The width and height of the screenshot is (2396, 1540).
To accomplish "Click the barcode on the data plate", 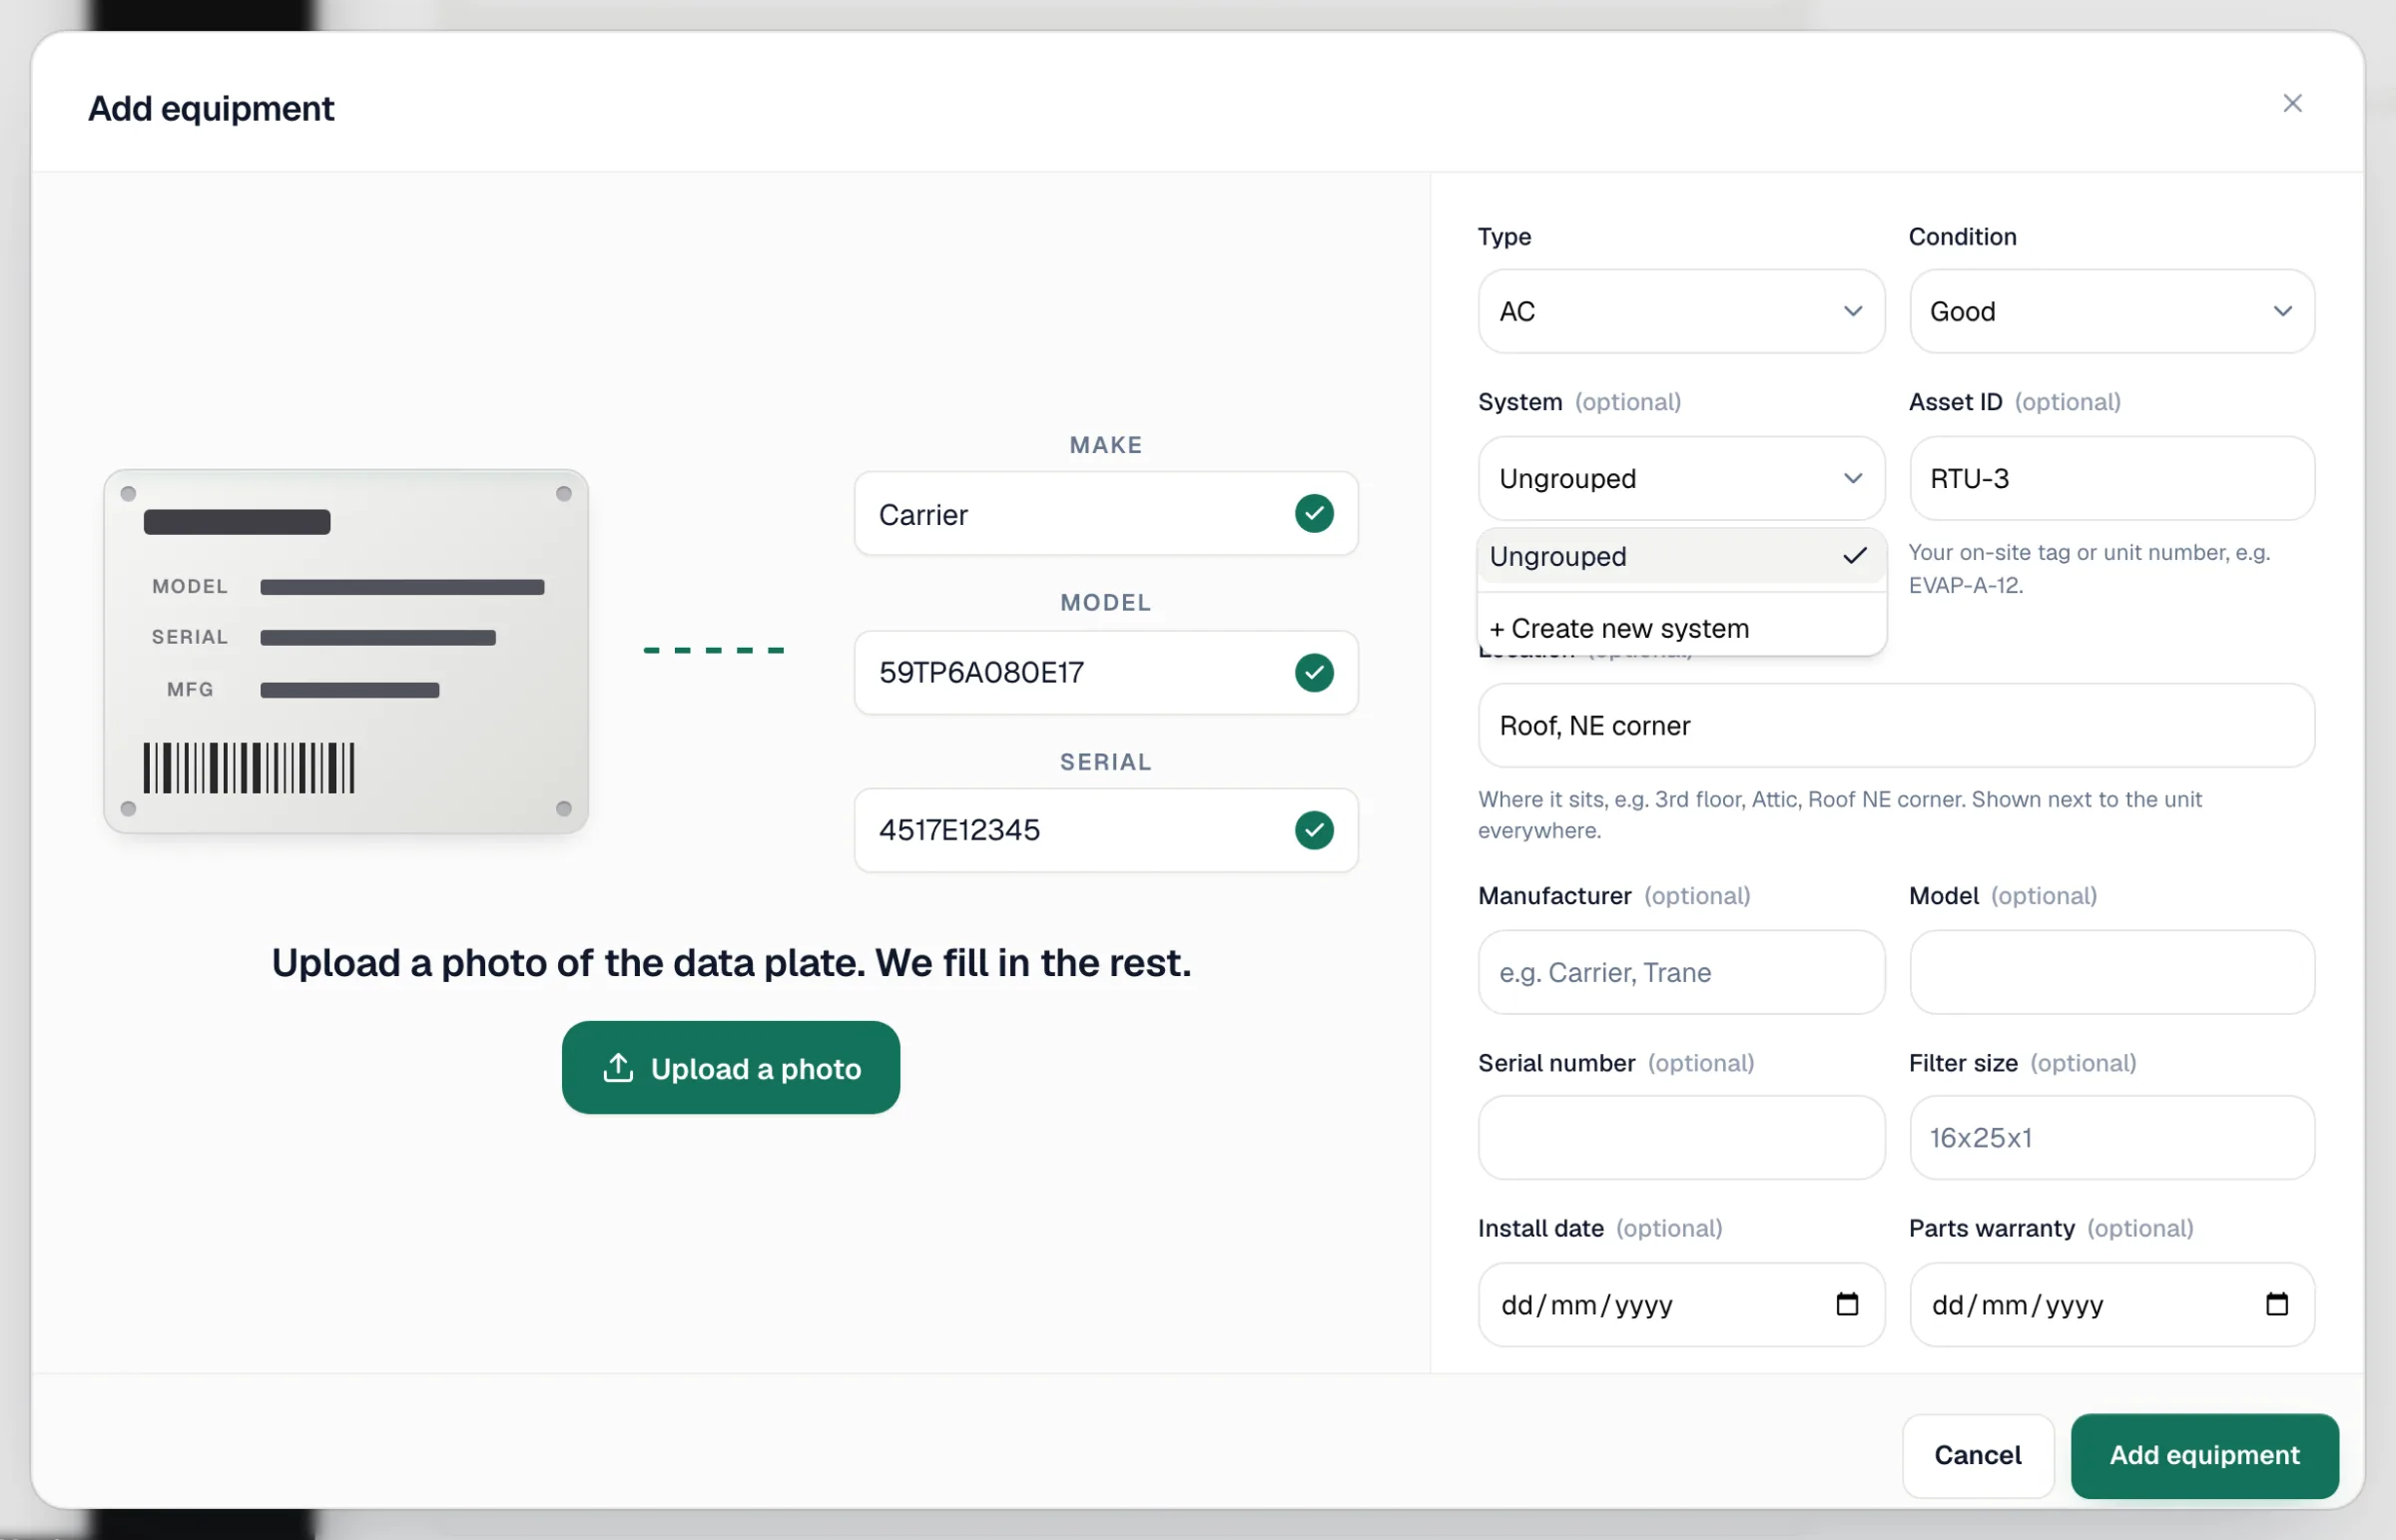I will click(249, 768).
